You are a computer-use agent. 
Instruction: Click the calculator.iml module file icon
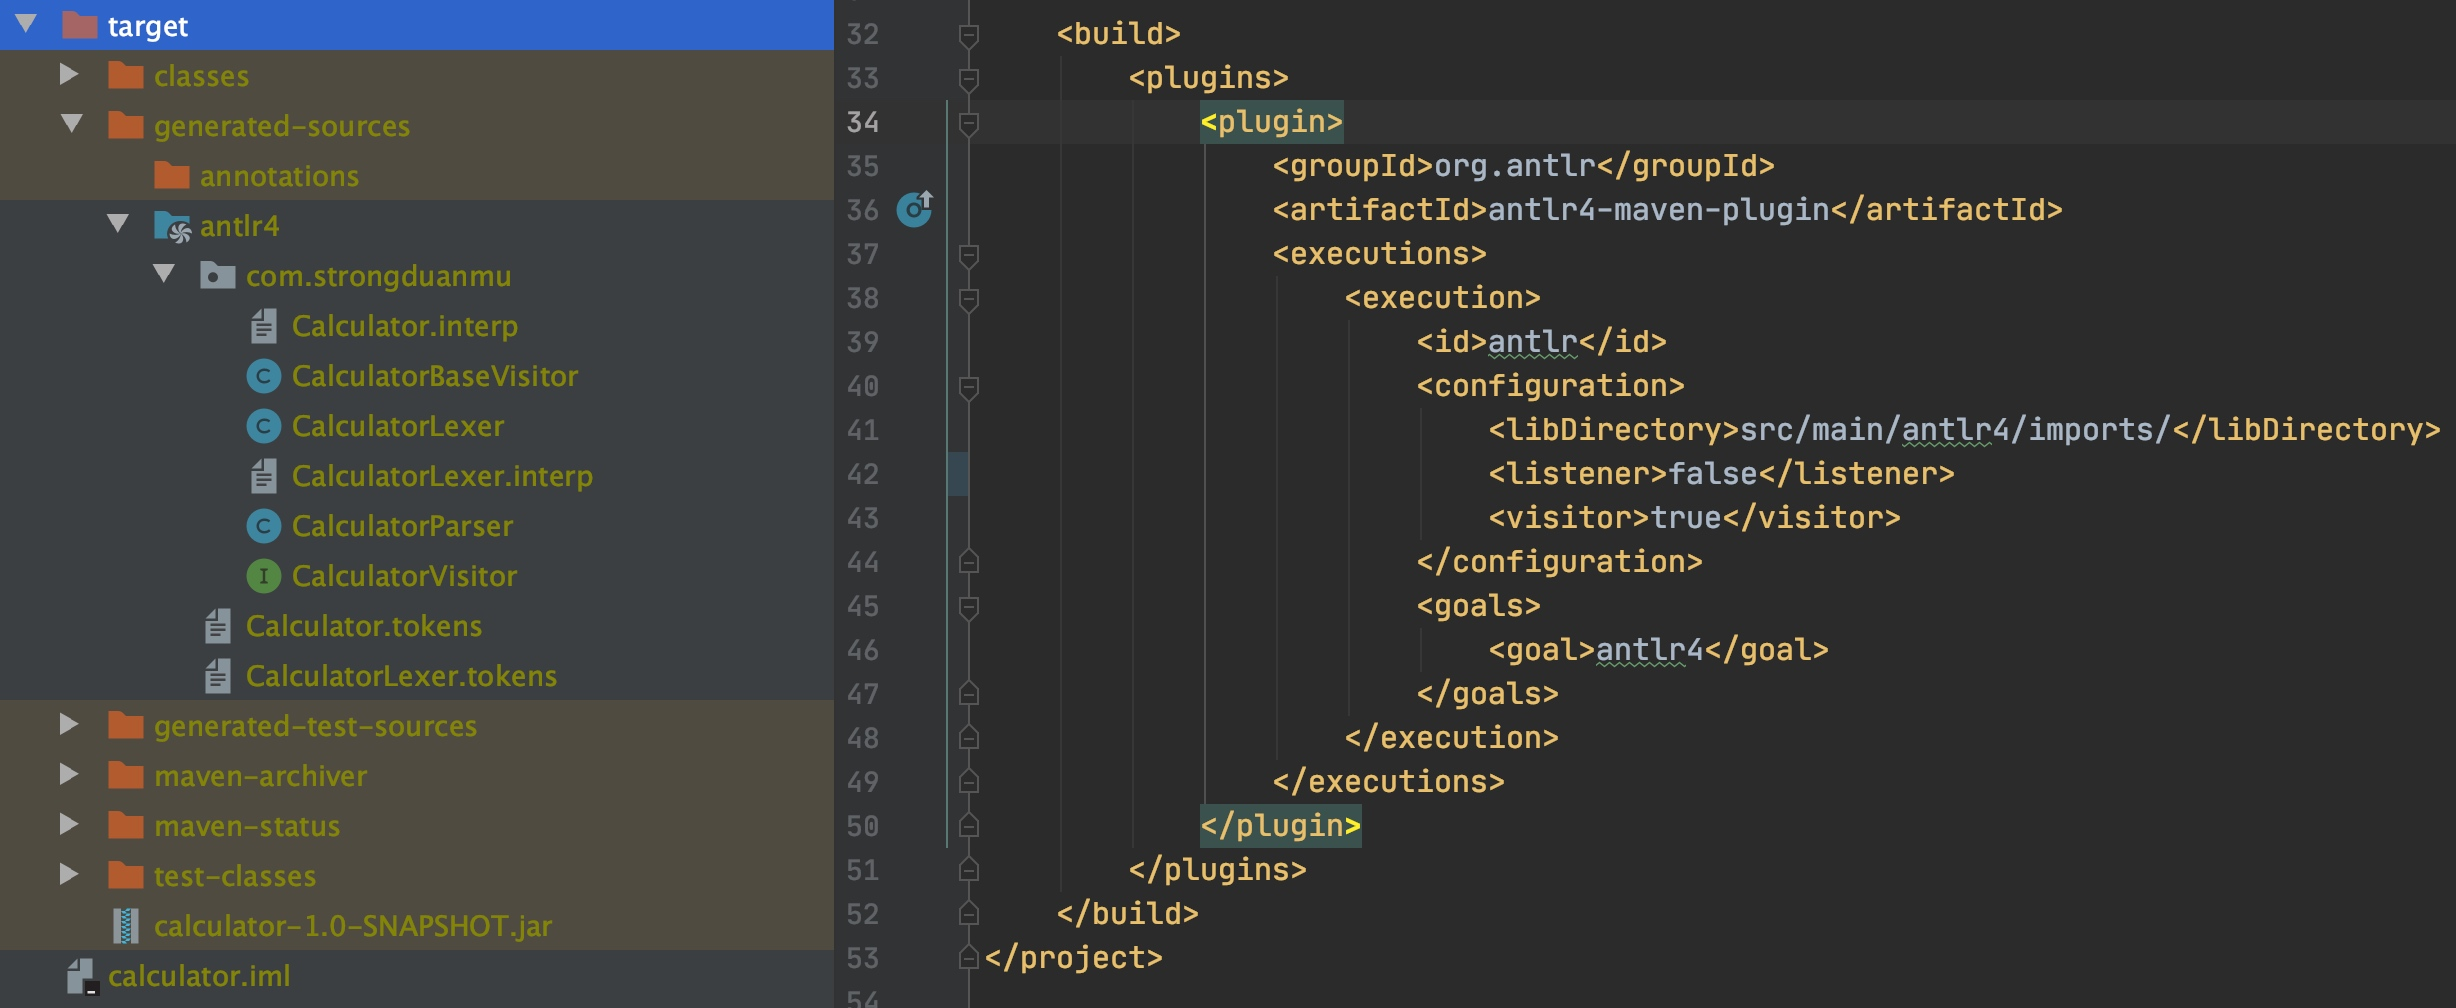click(x=80, y=976)
